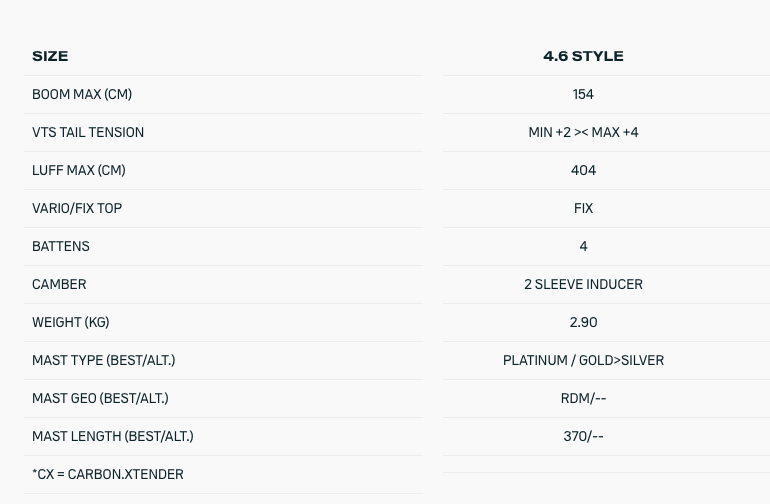Click the VARIO/FIX TOP label
Image resolution: width=770 pixels, height=504 pixels.
click(77, 208)
